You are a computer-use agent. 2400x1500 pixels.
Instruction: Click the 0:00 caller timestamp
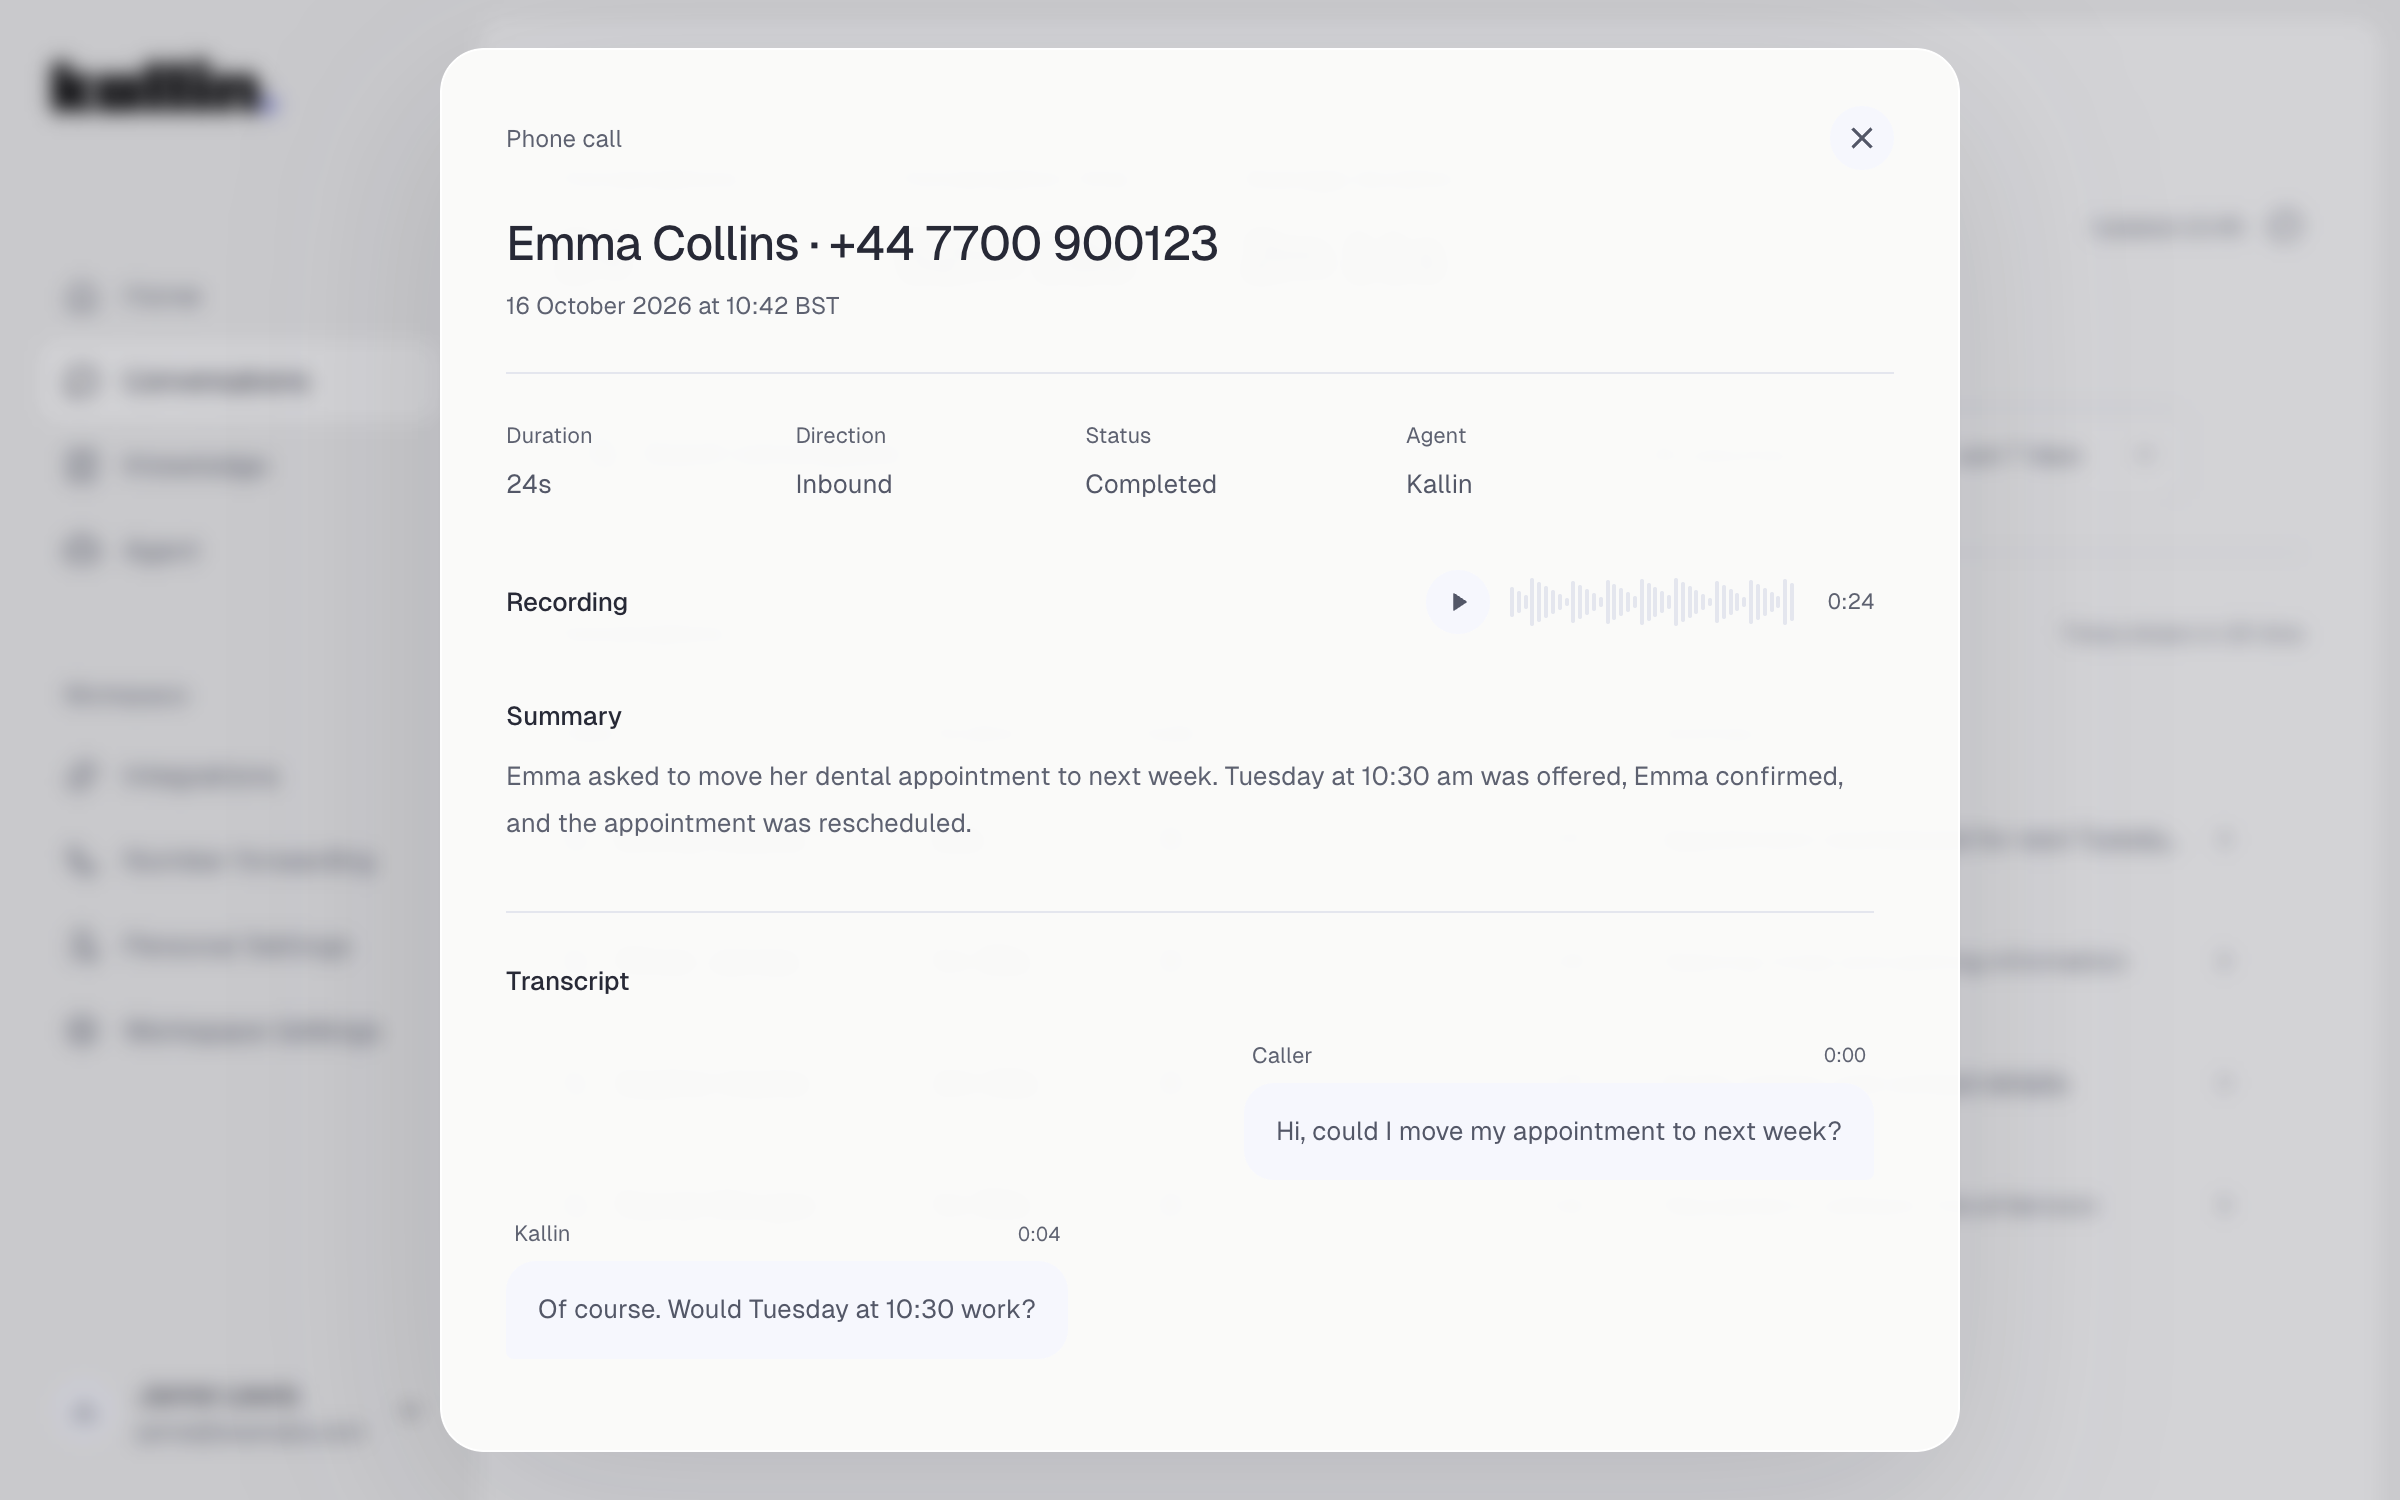pyautogui.click(x=1844, y=1055)
